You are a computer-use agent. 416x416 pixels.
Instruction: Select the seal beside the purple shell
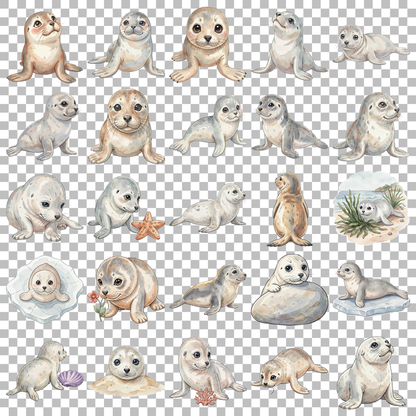pos(37,370)
